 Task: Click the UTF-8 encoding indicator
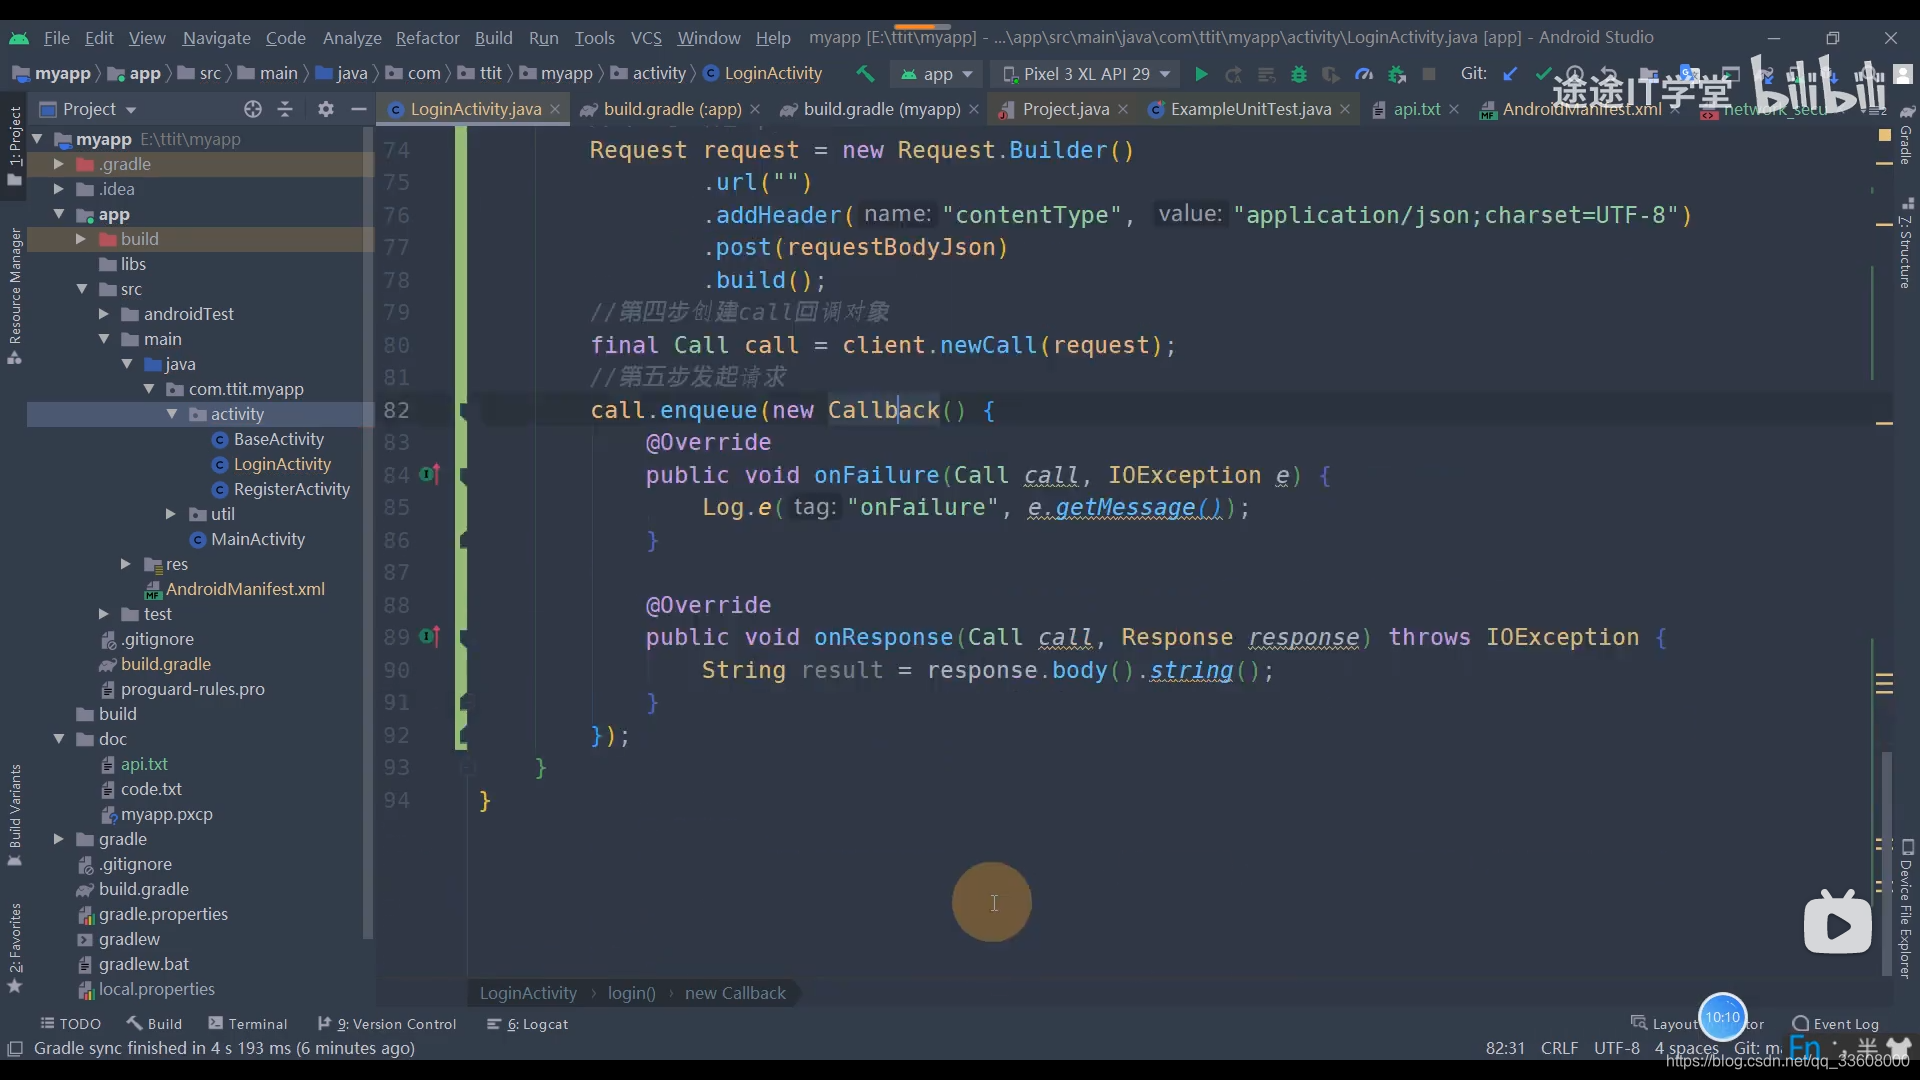[x=1615, y=1048]
